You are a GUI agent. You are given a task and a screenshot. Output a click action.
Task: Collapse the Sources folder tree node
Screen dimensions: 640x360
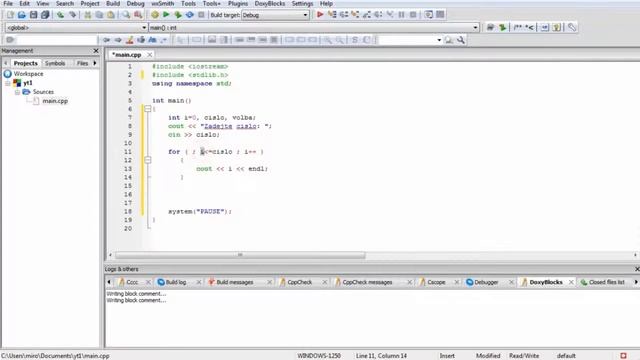(17, 92)
